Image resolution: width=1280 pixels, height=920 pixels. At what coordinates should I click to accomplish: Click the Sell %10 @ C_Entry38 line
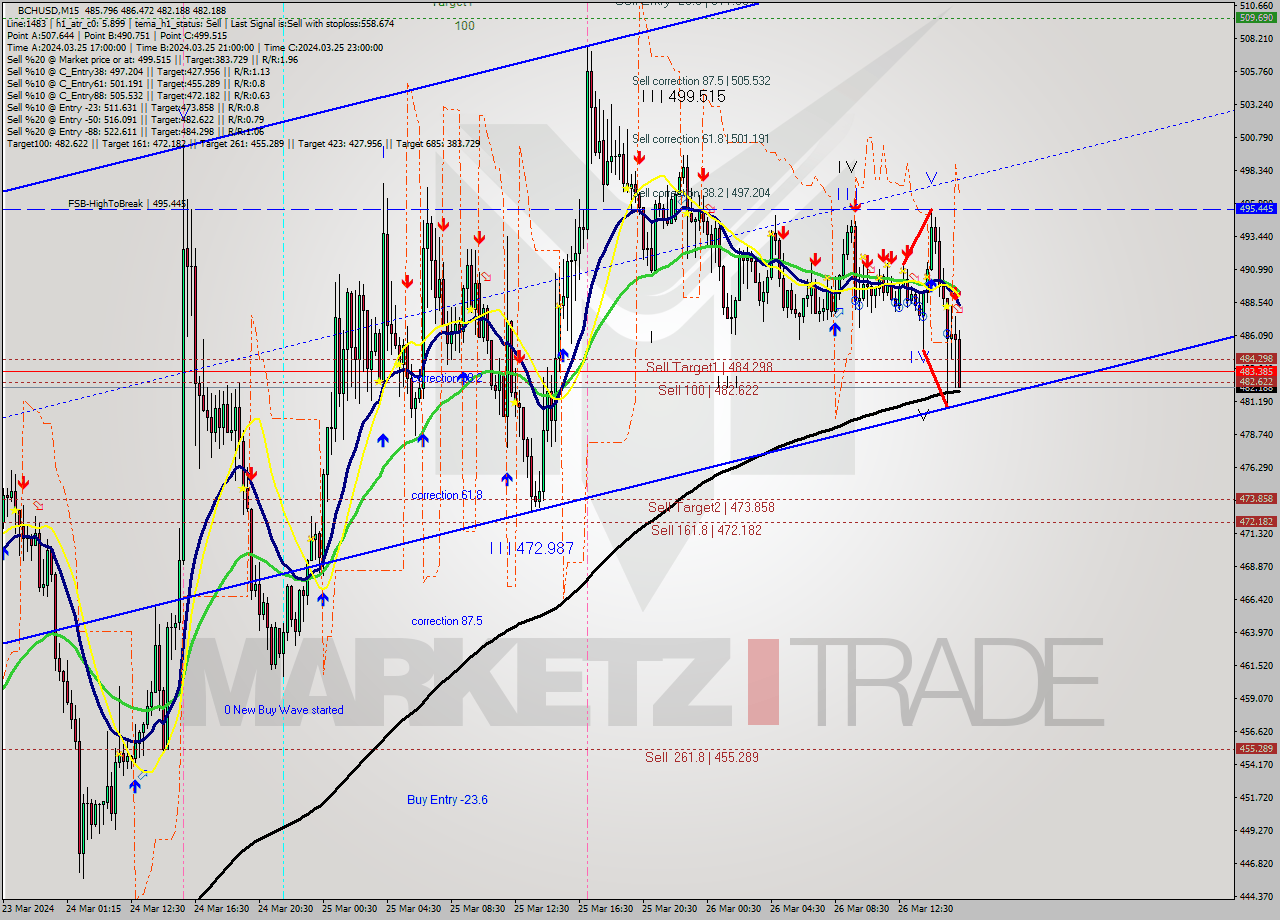(138, 71)
